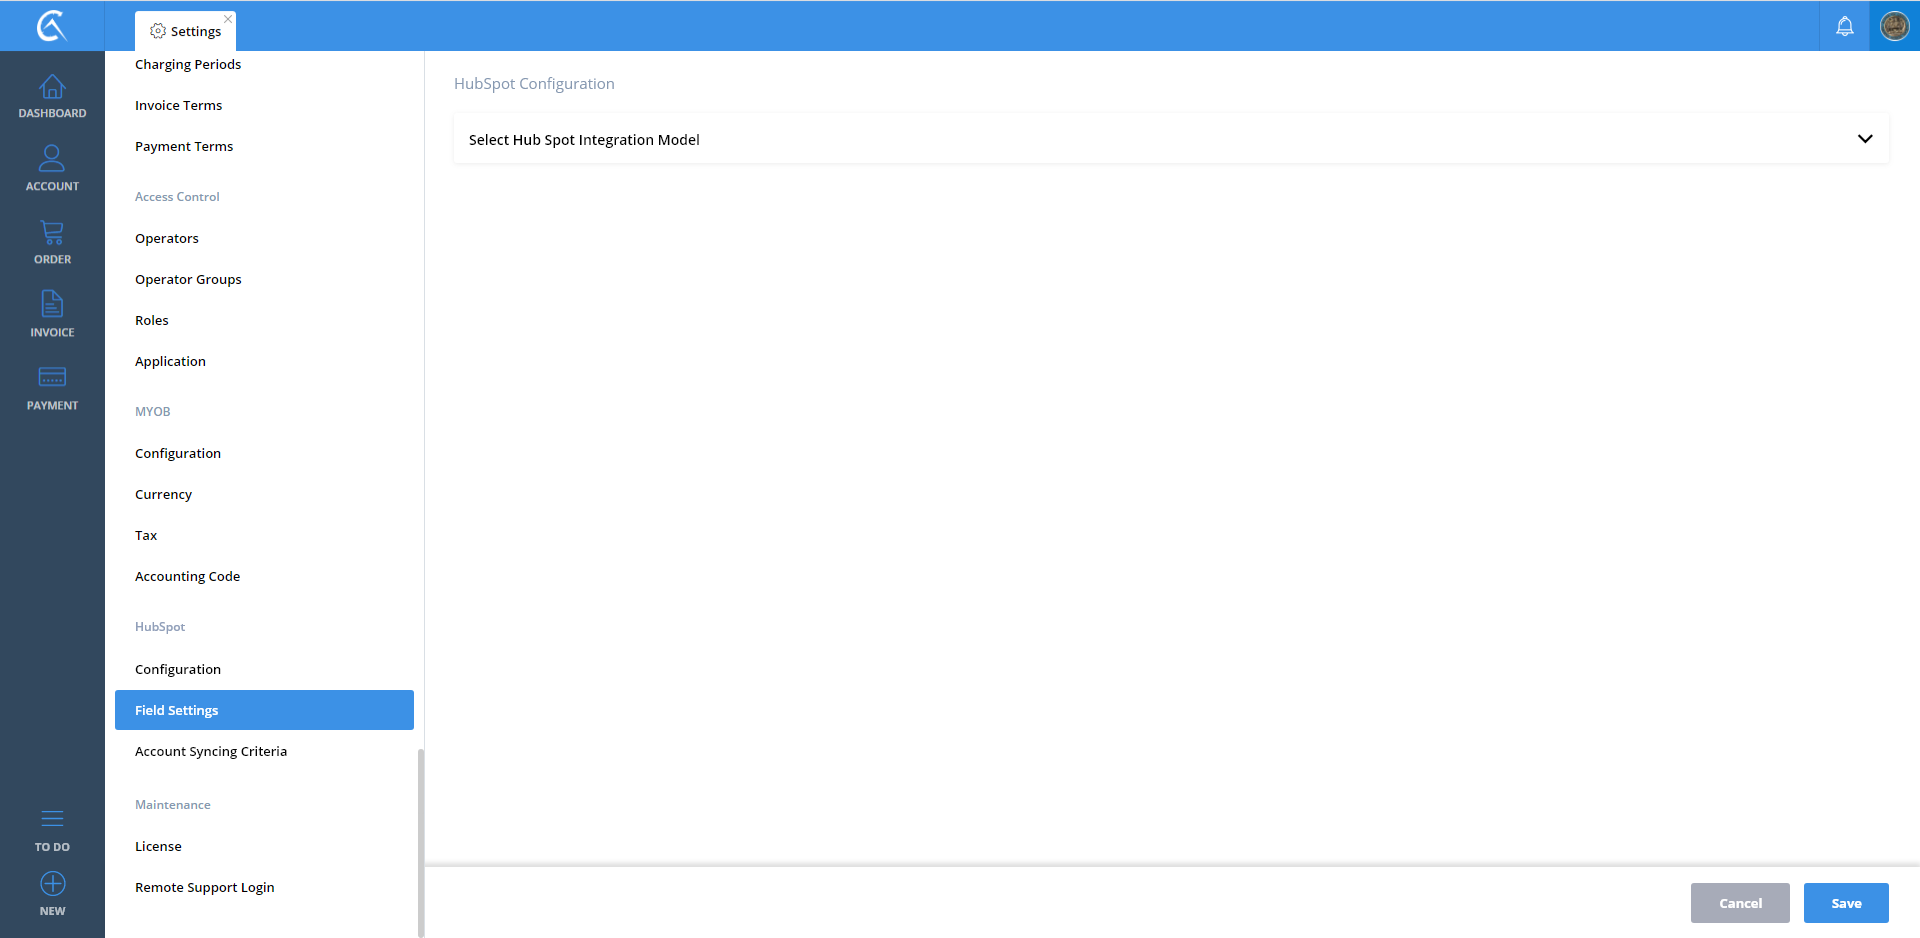Image resolution: width=1920 pixels, height=938 pixels.
Task: Select the Settings tab
Action: click(x=186, y=32)
